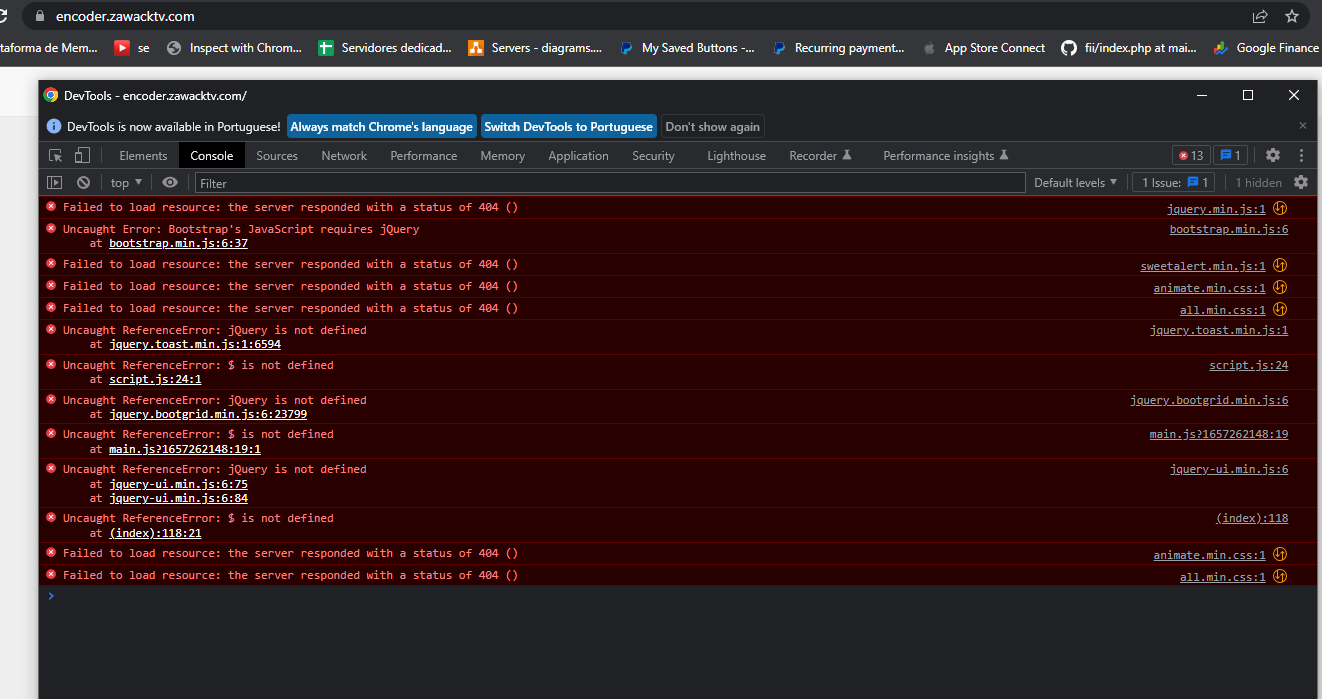Open live expression eye icon
This screenshot has width=1322, height=699.
tap(170, 182)
